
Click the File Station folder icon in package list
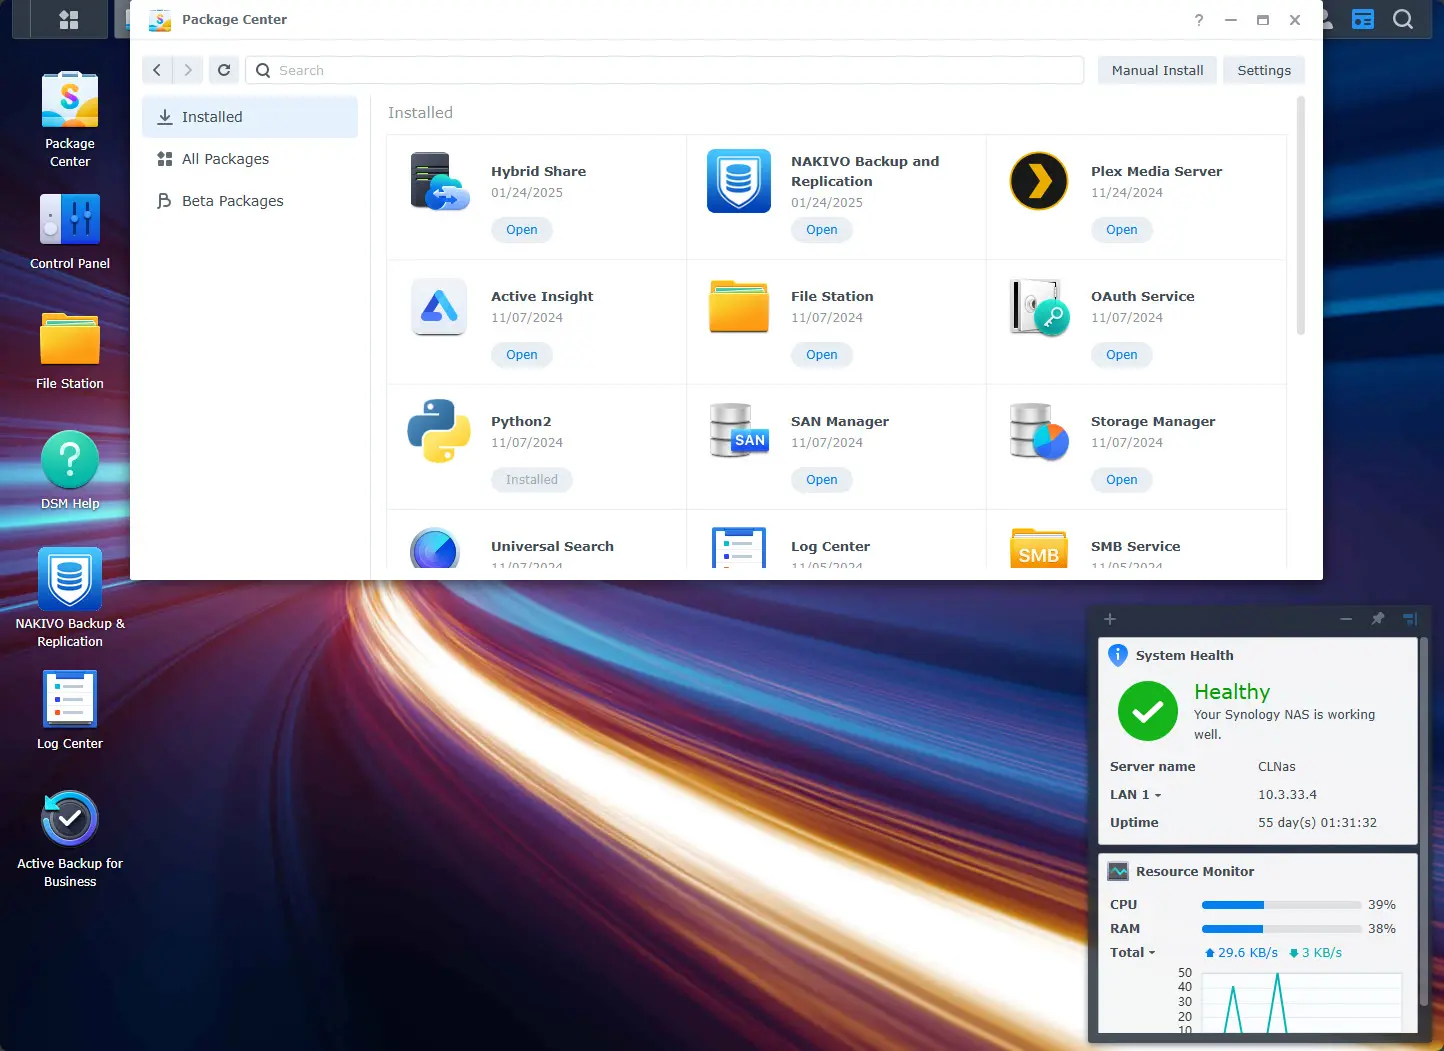click(739, 306)
